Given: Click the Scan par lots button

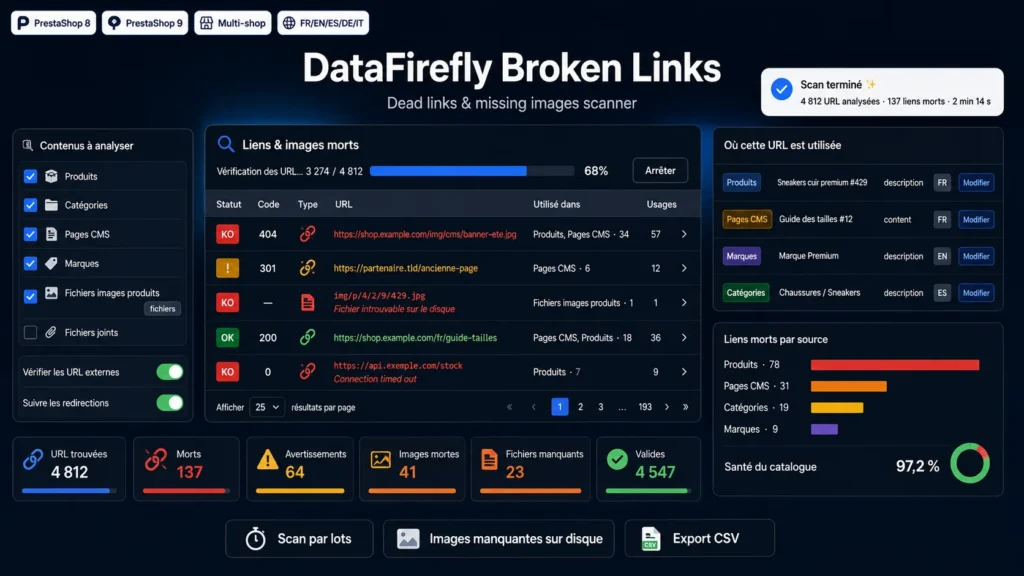Looking at the screenshot, I should click(x=299, y=539).
